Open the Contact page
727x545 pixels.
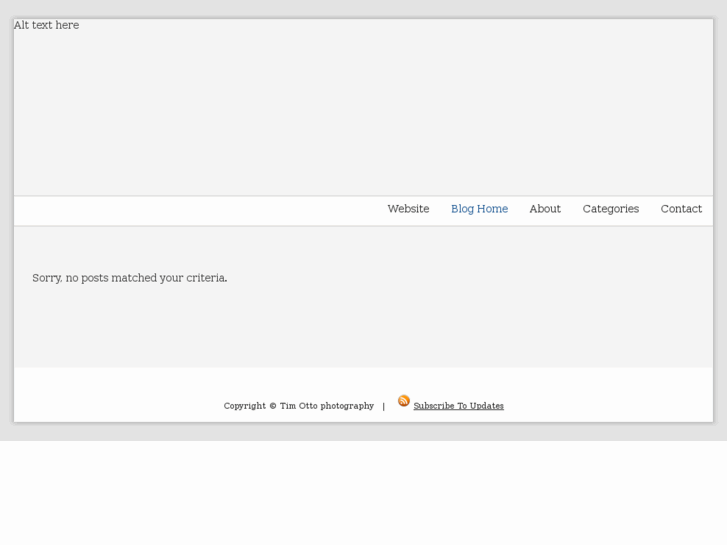pos(681,209)
